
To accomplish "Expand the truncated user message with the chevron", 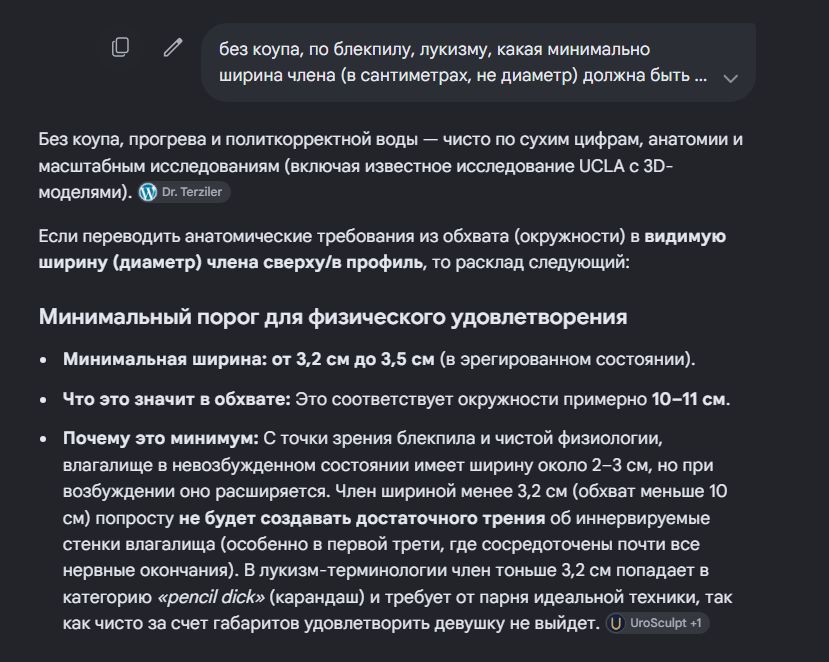I will (730, 78).
